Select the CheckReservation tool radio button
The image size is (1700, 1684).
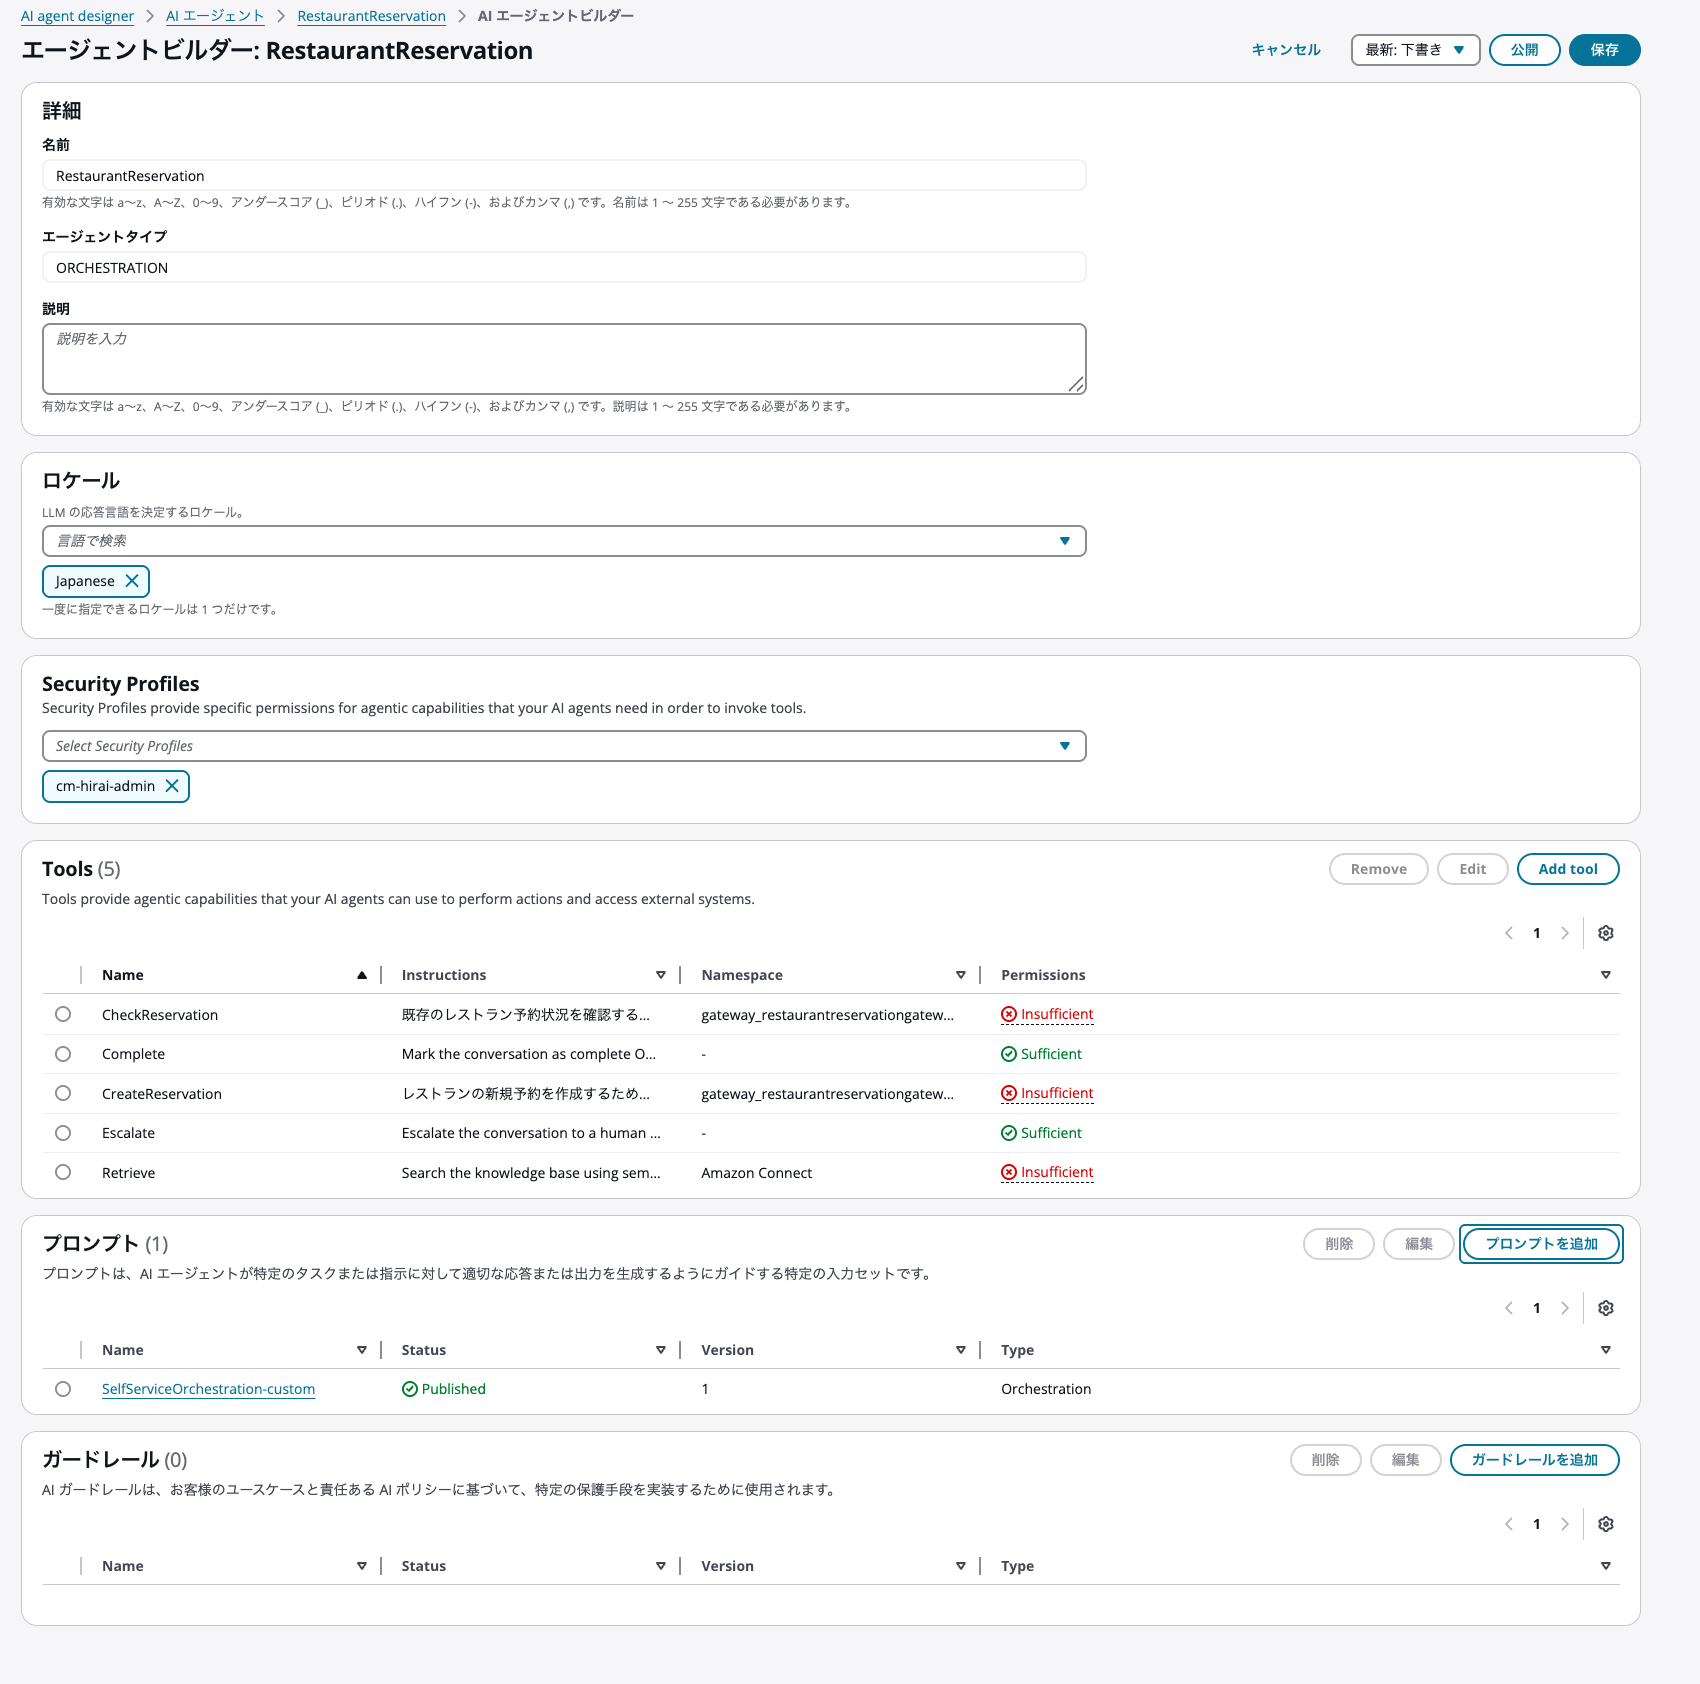[63, 1014]
